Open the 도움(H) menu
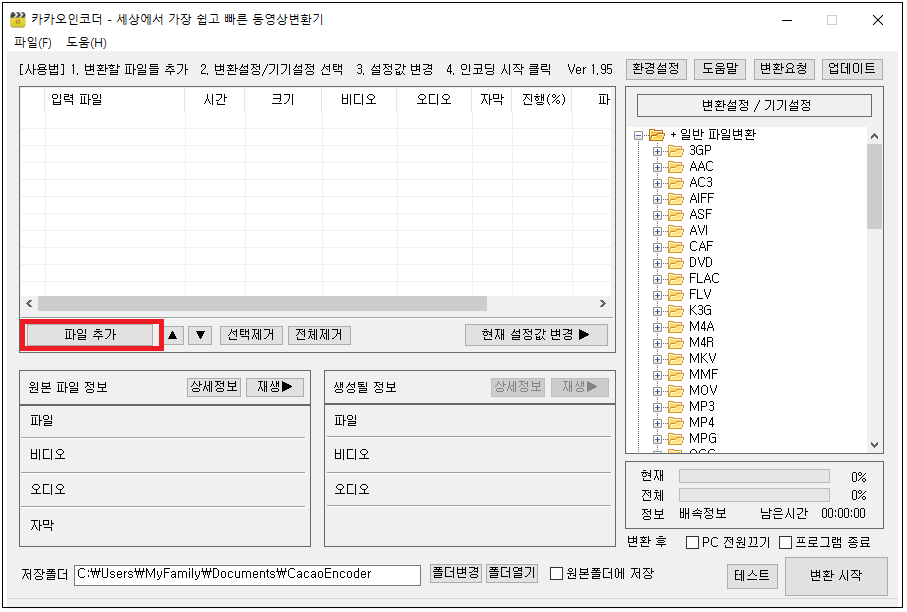 (86, 42)
